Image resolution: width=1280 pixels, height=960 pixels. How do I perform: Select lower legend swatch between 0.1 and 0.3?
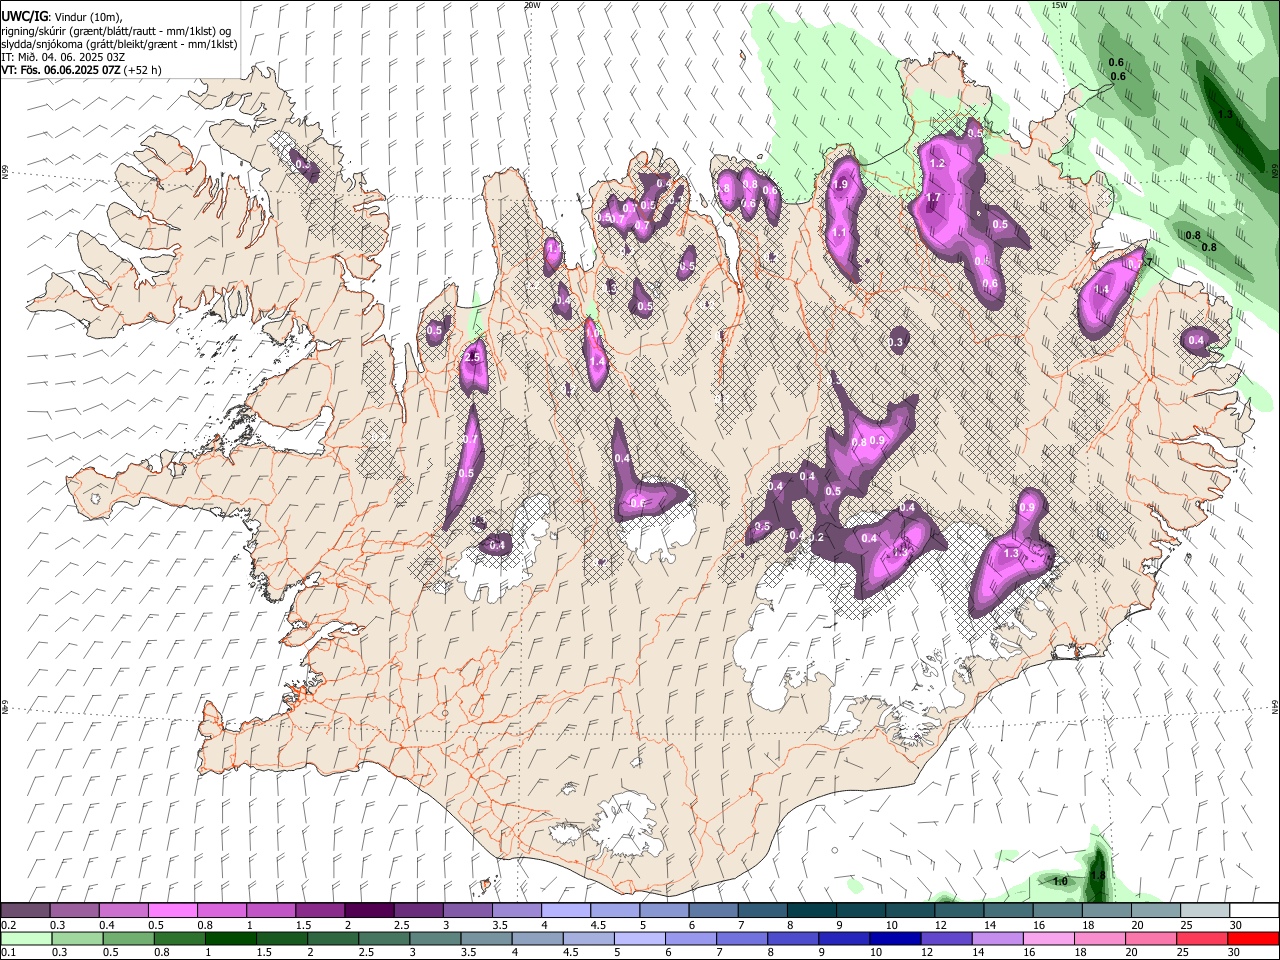(x=26, y=938)
